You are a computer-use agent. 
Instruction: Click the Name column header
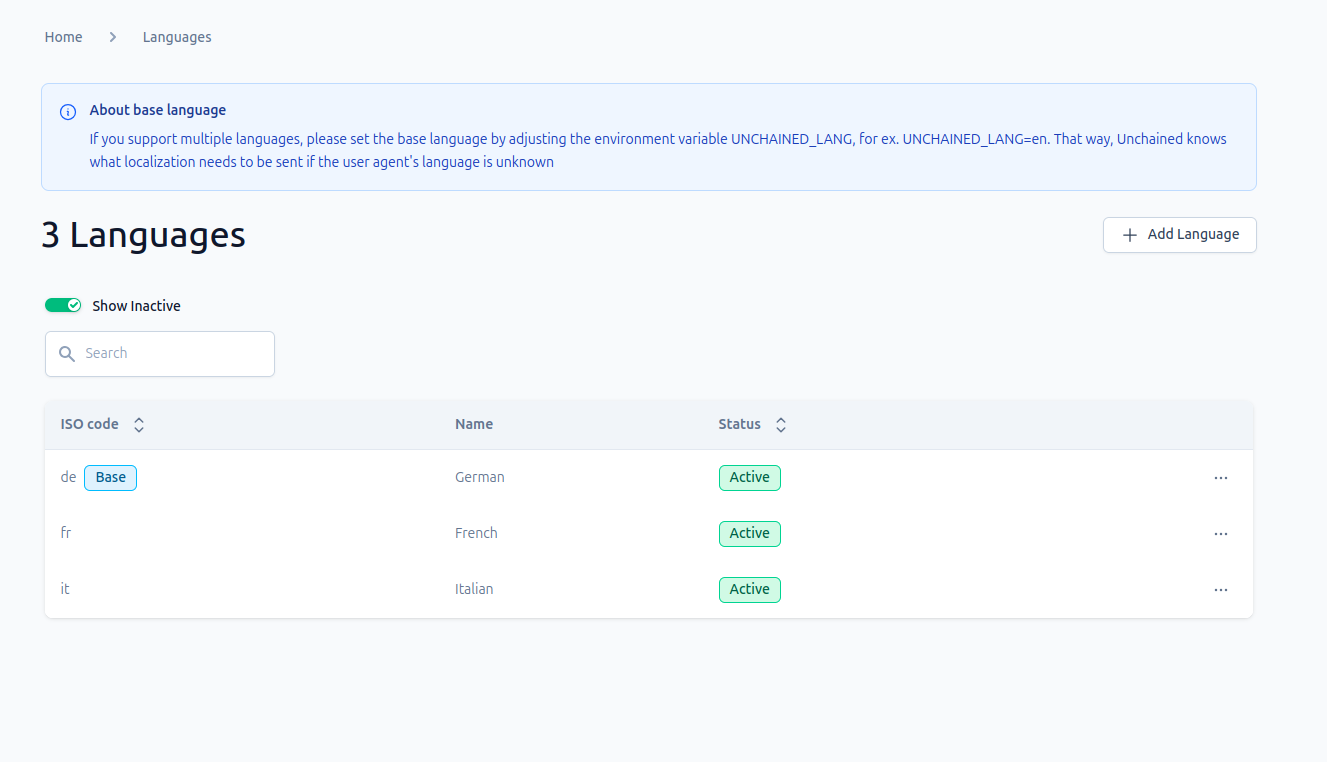474,424
